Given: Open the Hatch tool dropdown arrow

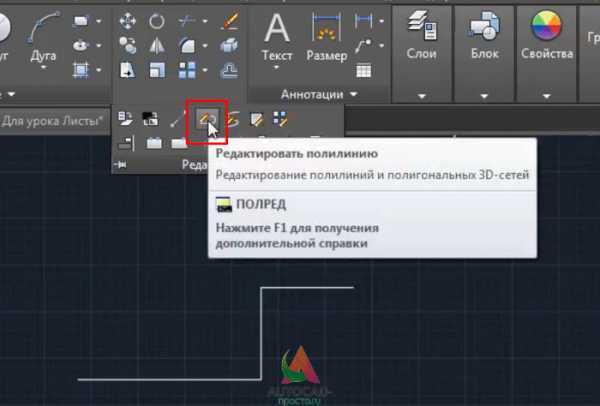Looking at the screenshot, I should pyautogui.click(x=99, y=70).
